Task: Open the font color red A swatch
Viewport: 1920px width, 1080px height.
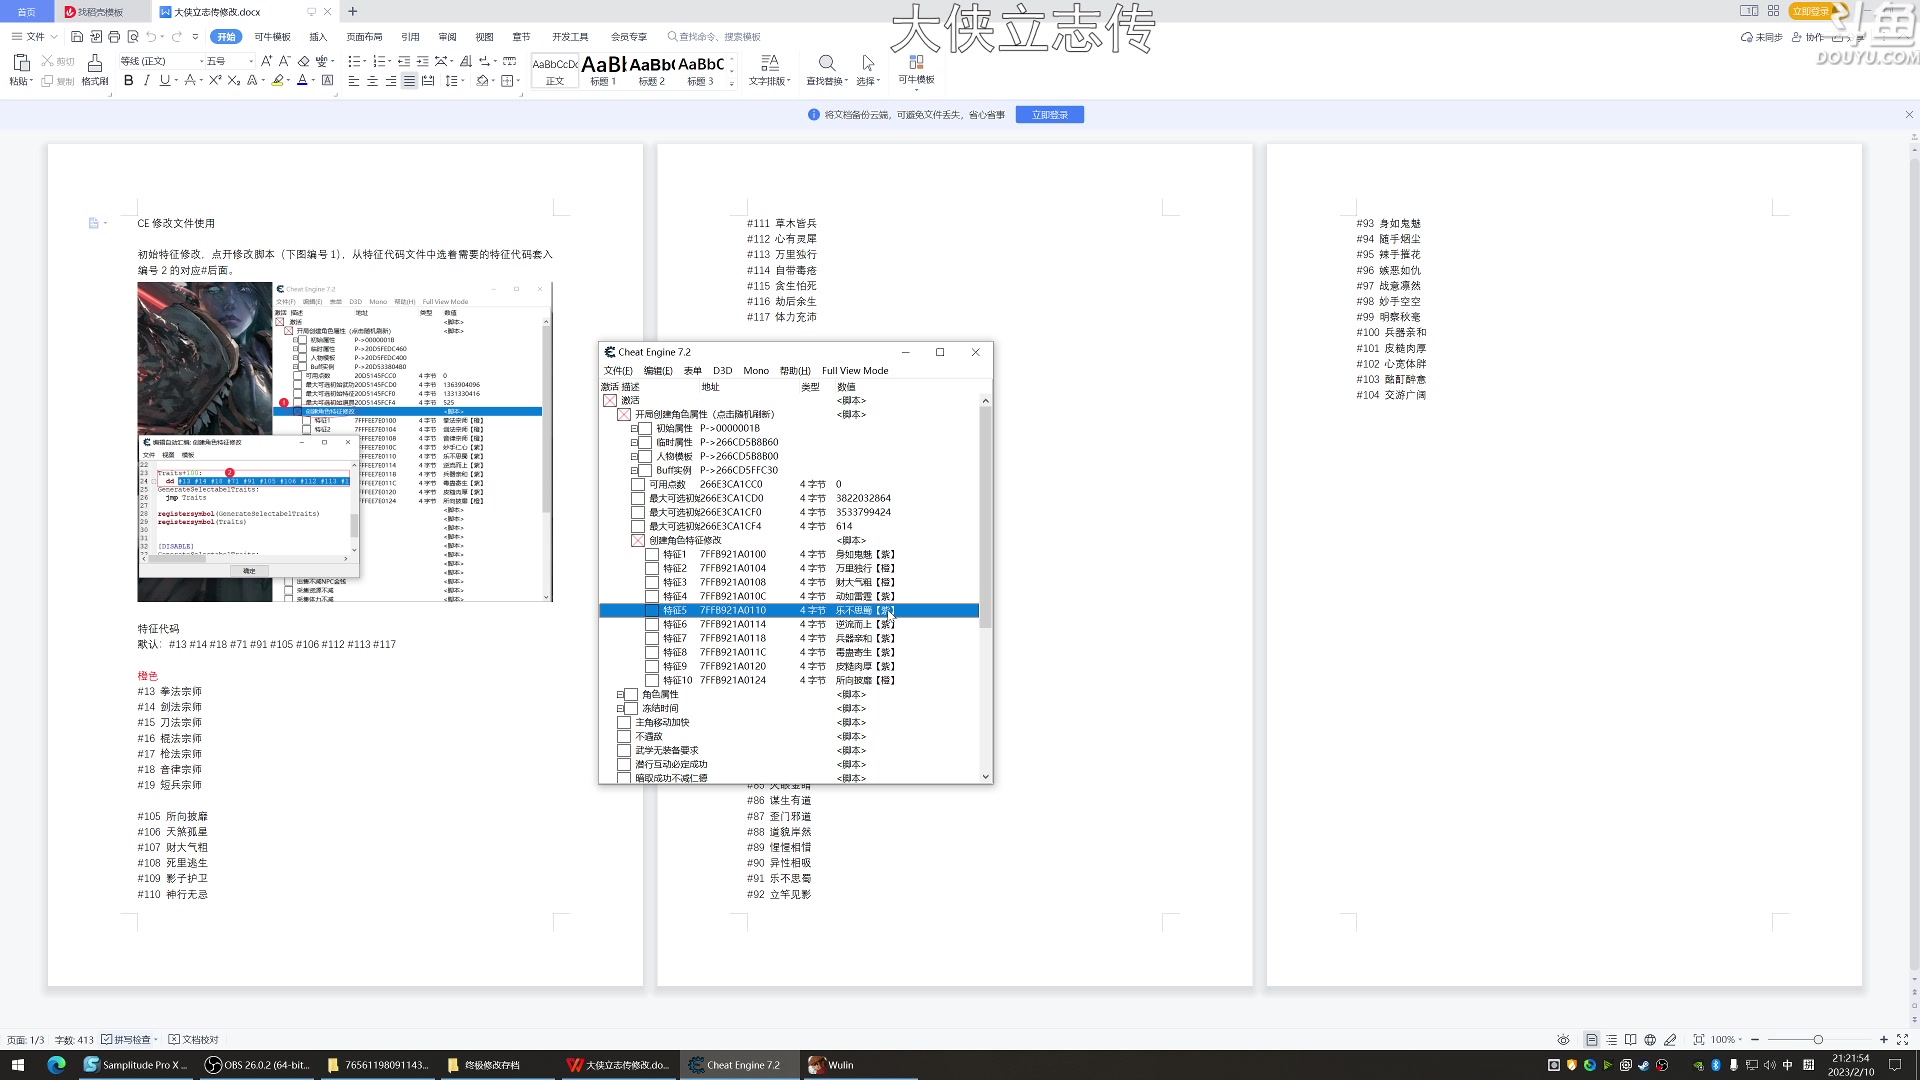Action: pos(302,81)
